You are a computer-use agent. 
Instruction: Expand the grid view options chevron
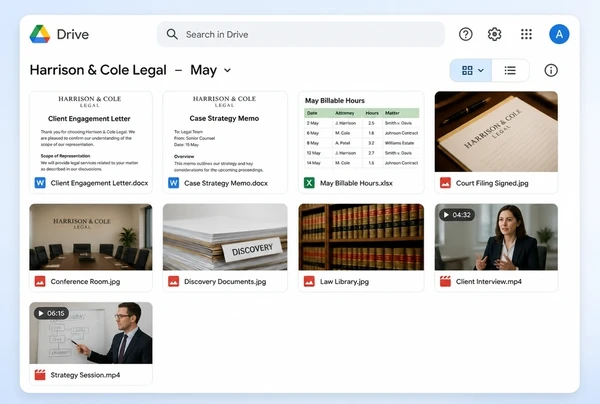point(481,70)
